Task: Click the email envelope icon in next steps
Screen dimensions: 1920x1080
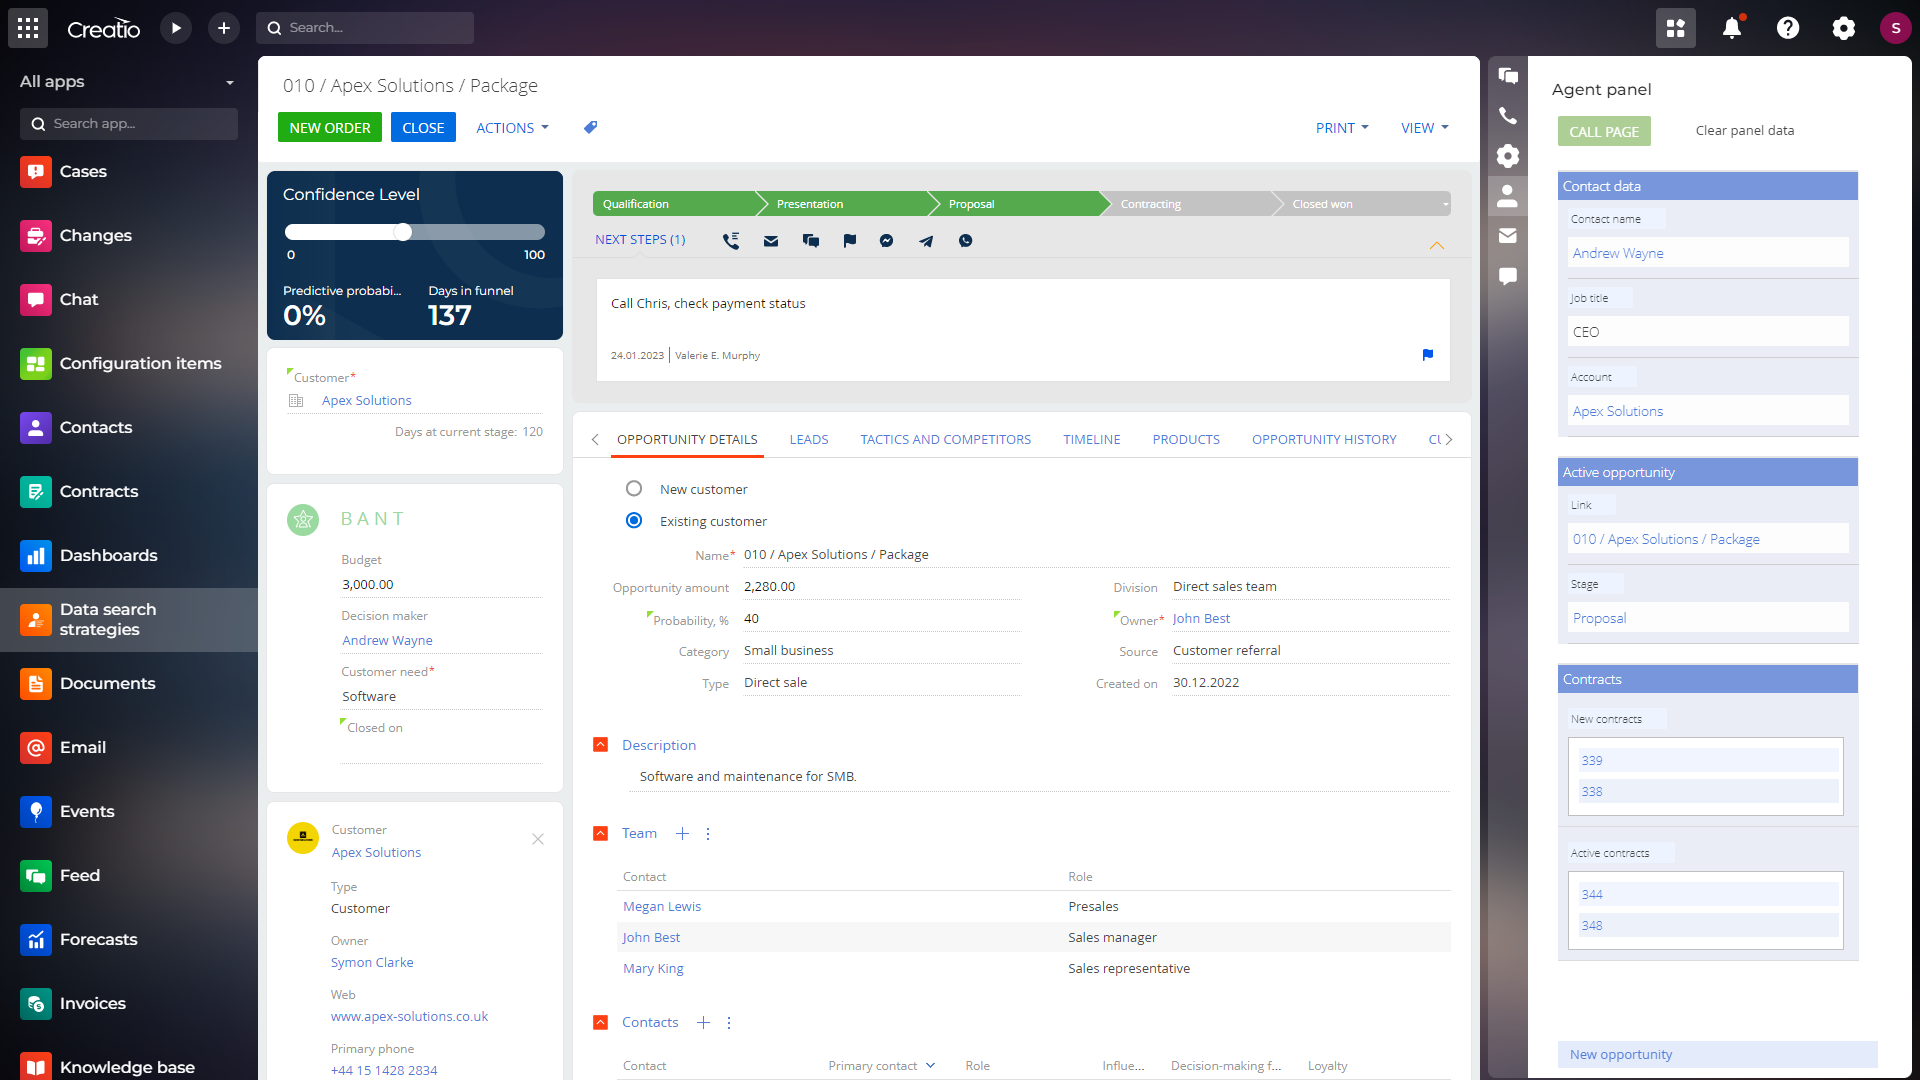Action: point(771,241)
